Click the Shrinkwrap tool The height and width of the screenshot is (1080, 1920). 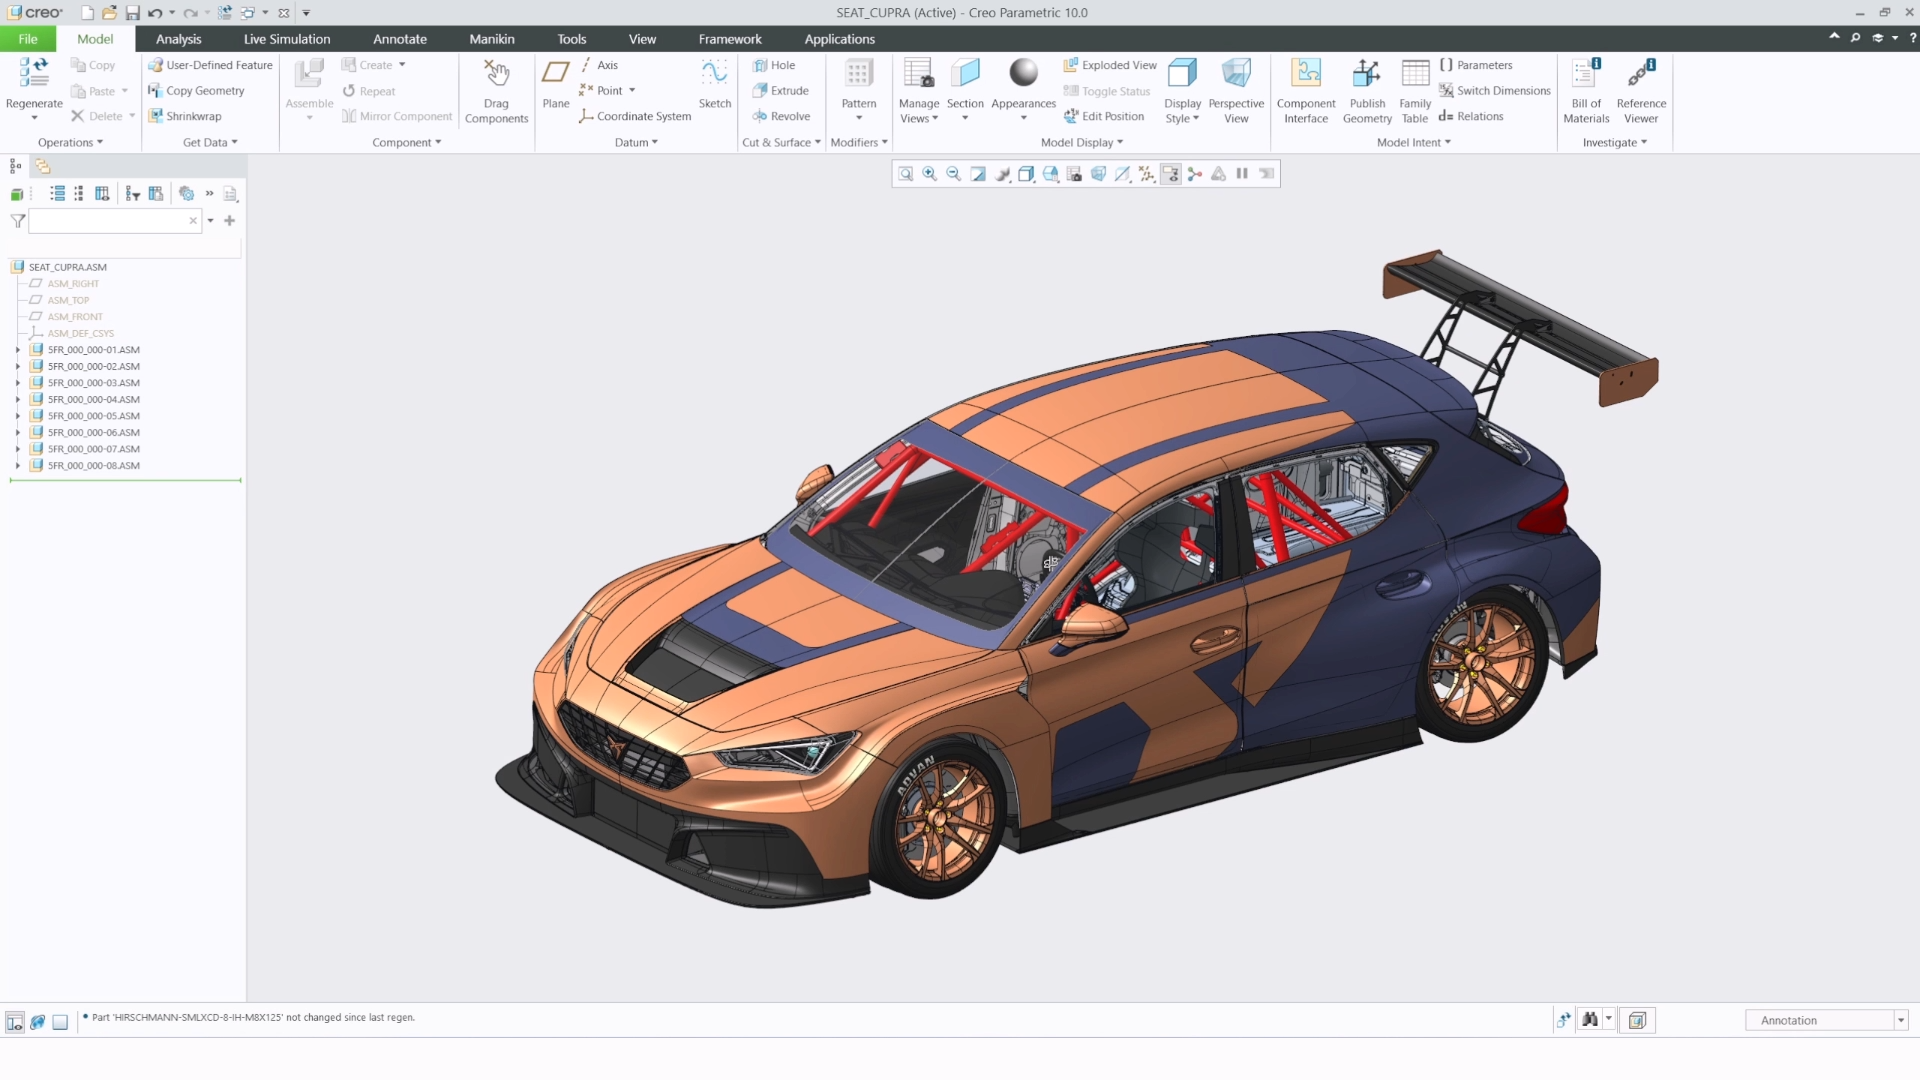[185, 117]
